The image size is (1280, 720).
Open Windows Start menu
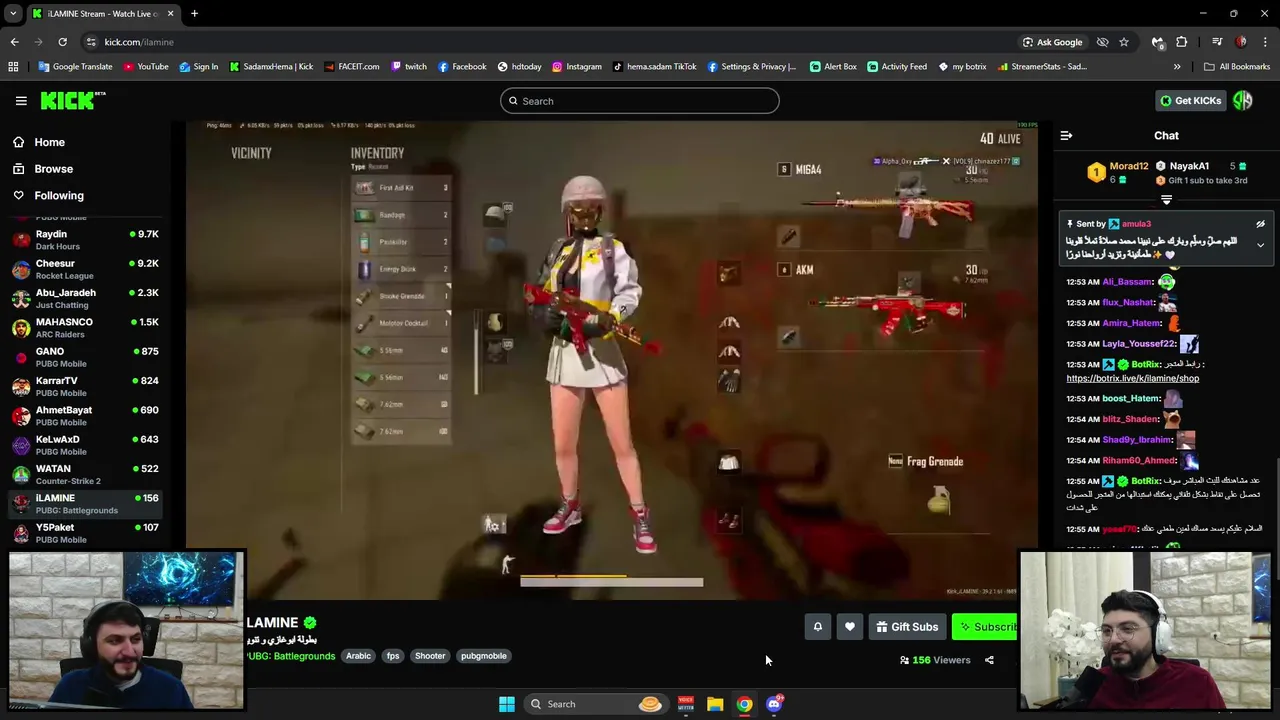[x=507, y=704]
